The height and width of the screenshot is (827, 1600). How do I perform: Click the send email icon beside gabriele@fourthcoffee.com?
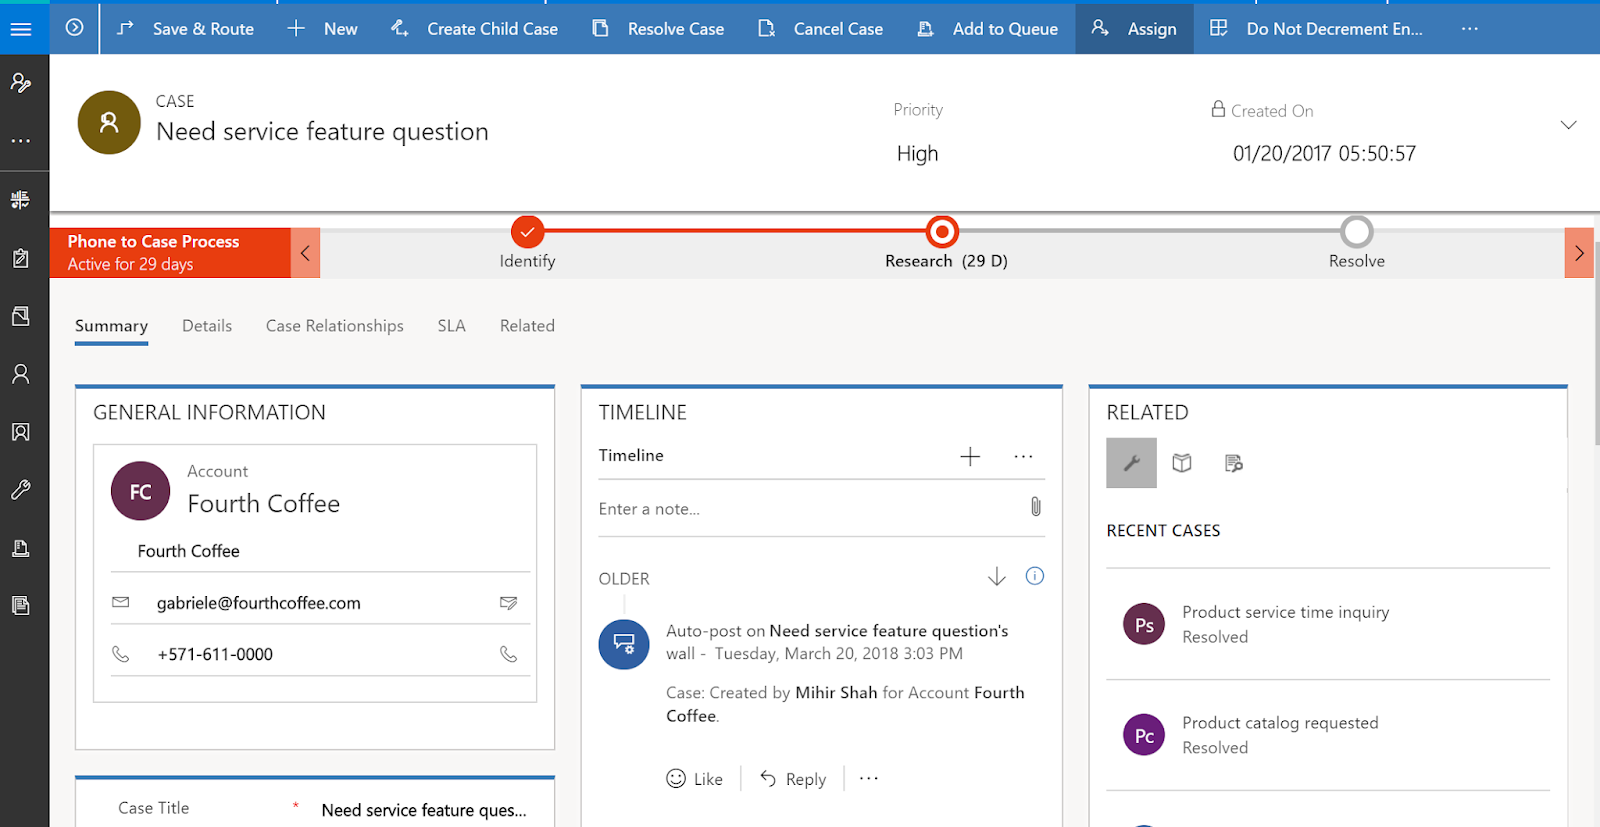coord(508,603)
